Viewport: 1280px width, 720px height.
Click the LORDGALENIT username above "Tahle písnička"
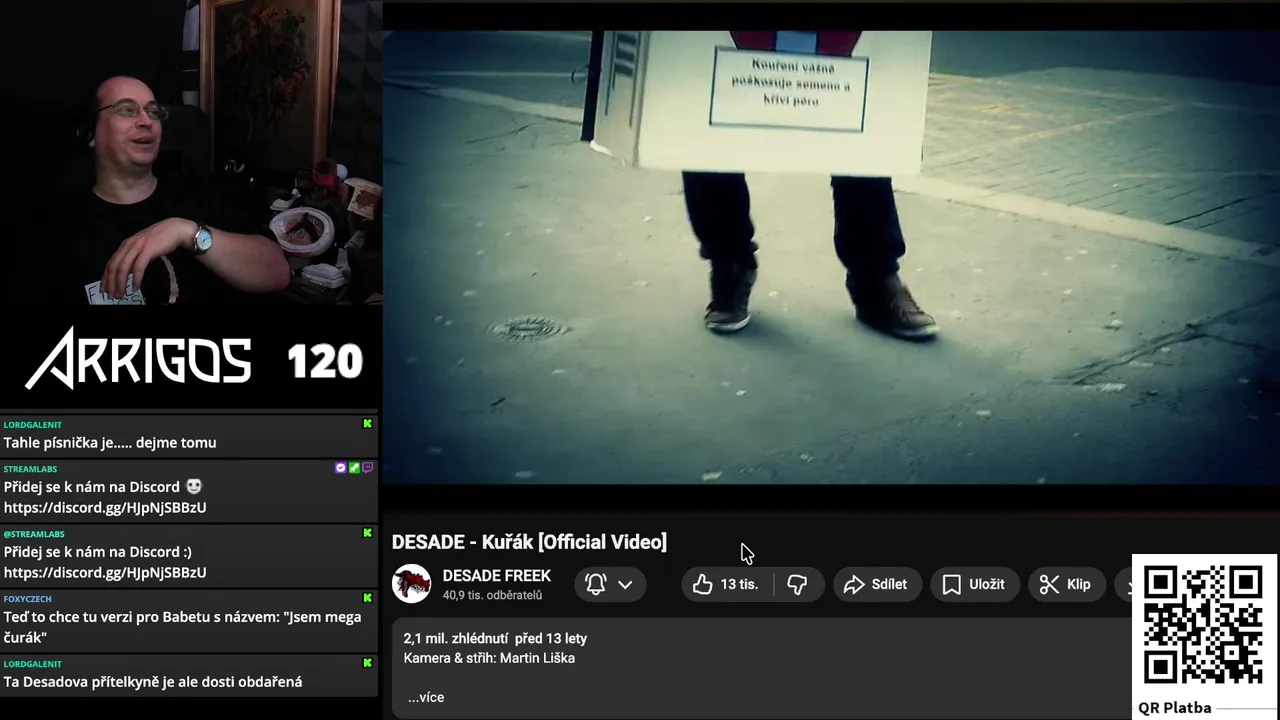tap(32, 425)
